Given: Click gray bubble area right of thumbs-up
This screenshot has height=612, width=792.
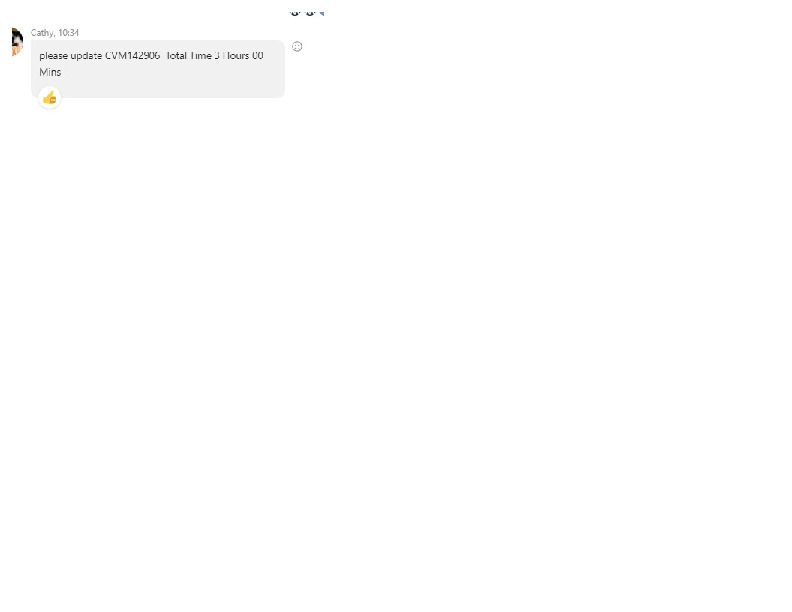Looking at the screenshot, I should (170, 90).
